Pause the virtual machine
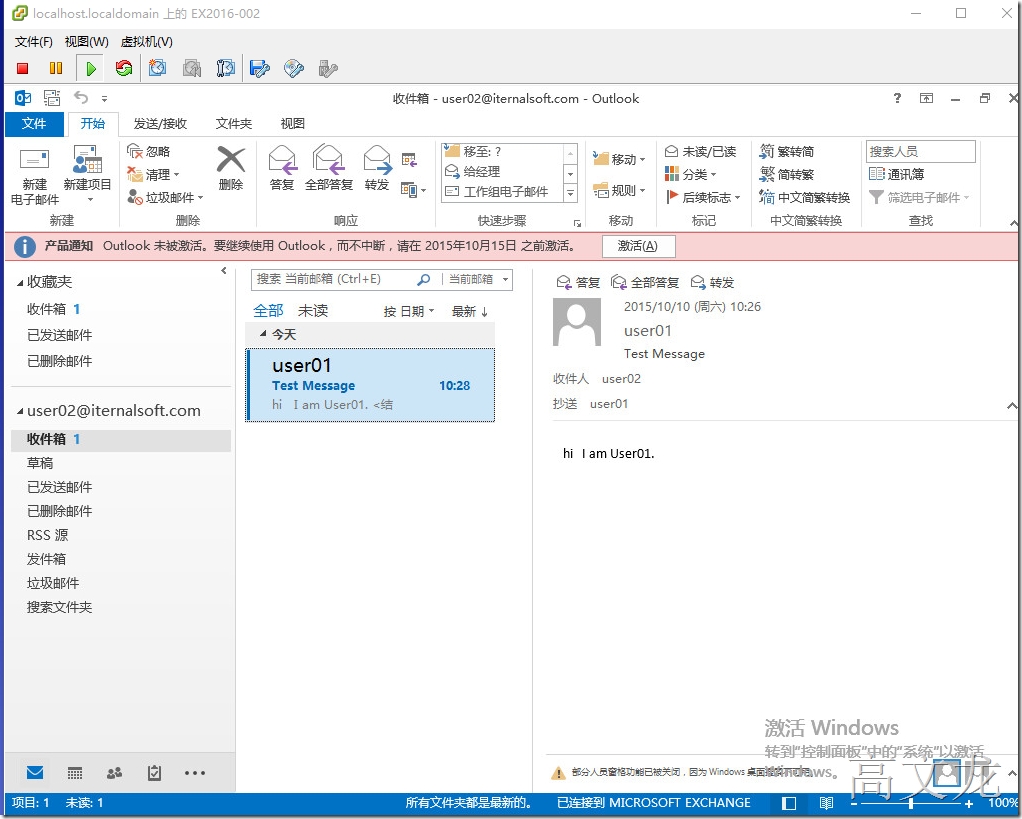This screenshot has width=1022, height=819. pos(56,68)
